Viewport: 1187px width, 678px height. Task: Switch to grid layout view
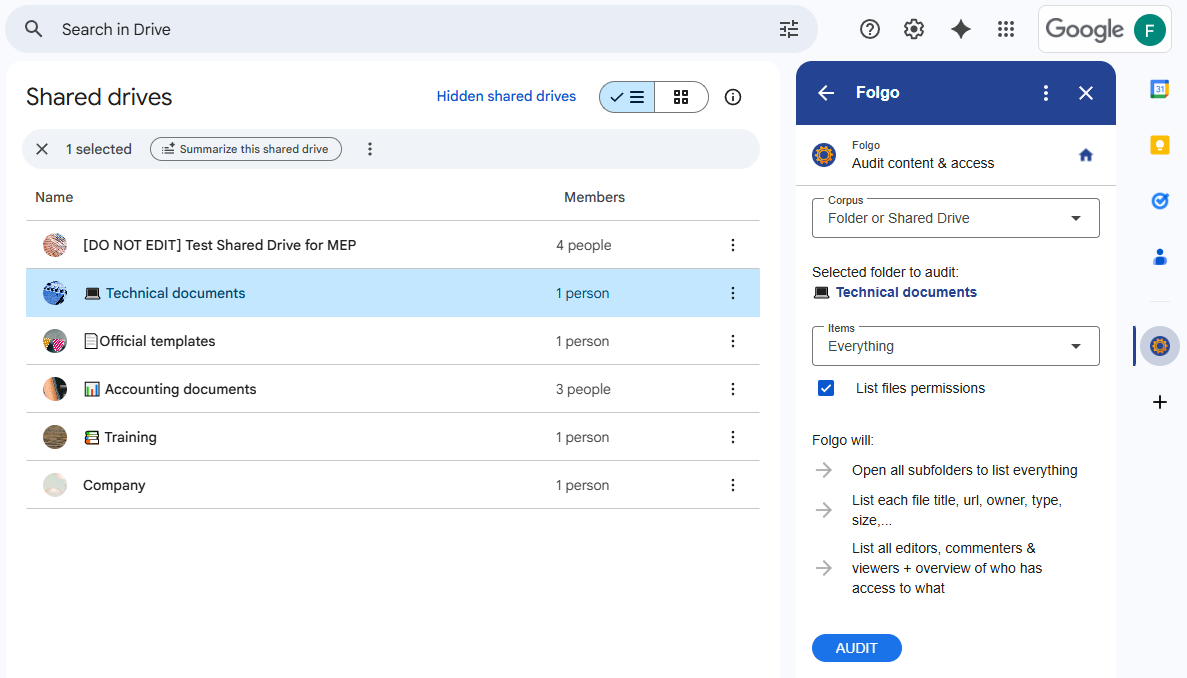pyautogui.click(x=681, y=97)
